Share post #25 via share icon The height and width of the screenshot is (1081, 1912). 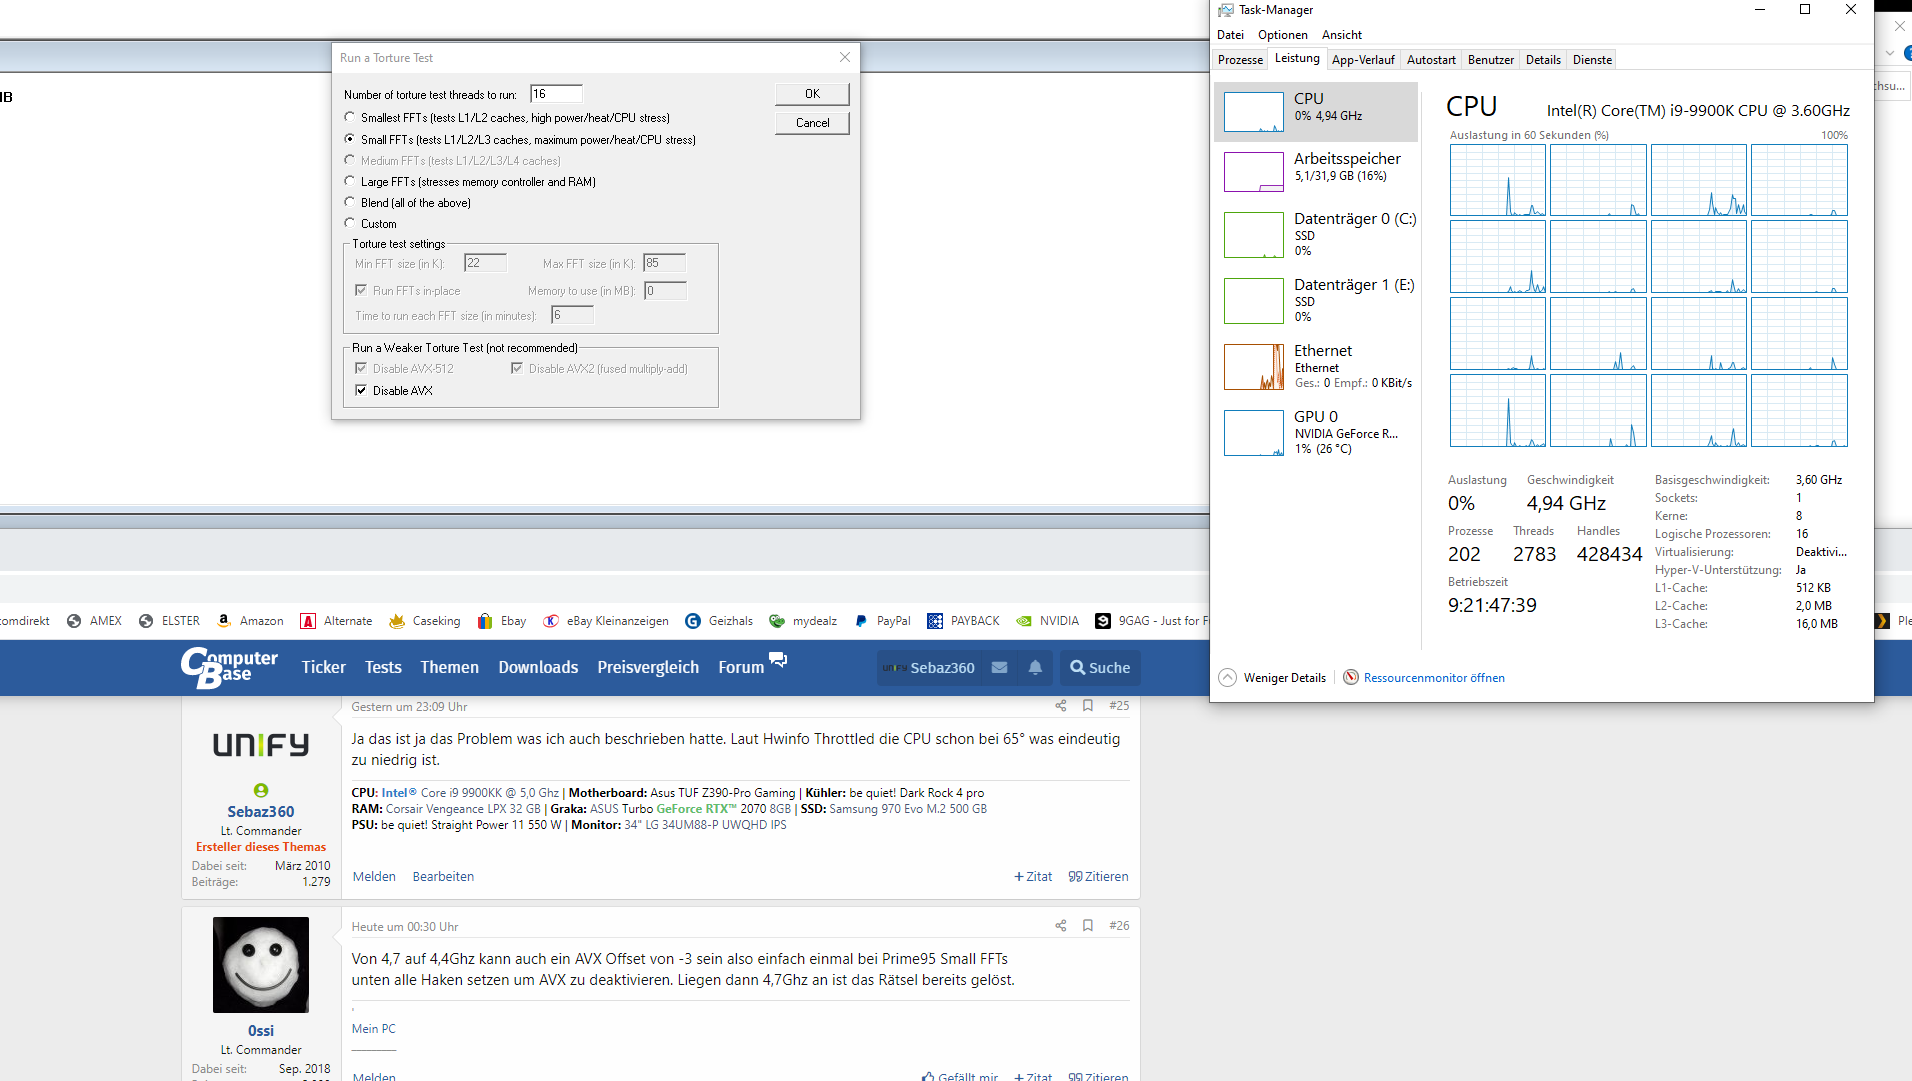pyautogui.click(x=1061, y=706)
